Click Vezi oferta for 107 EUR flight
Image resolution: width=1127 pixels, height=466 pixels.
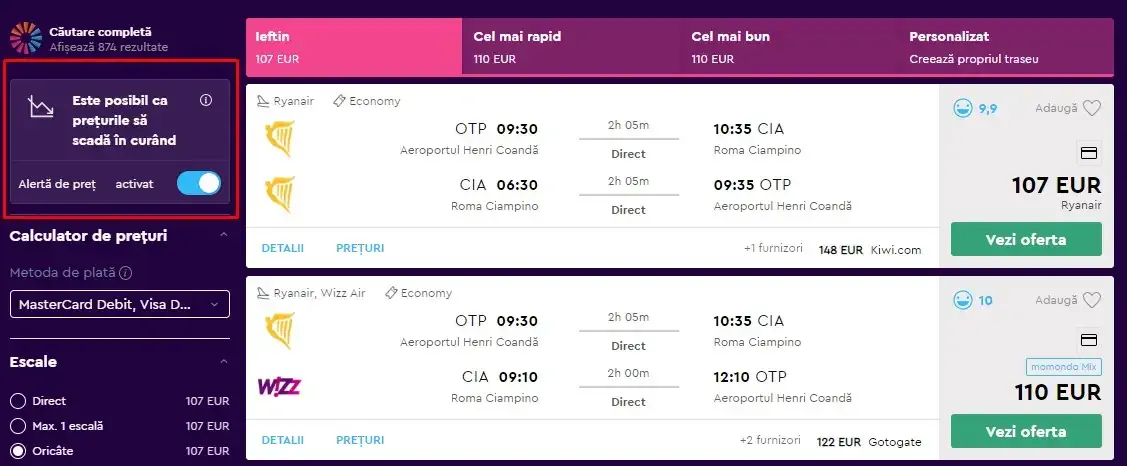(1026, 239)
